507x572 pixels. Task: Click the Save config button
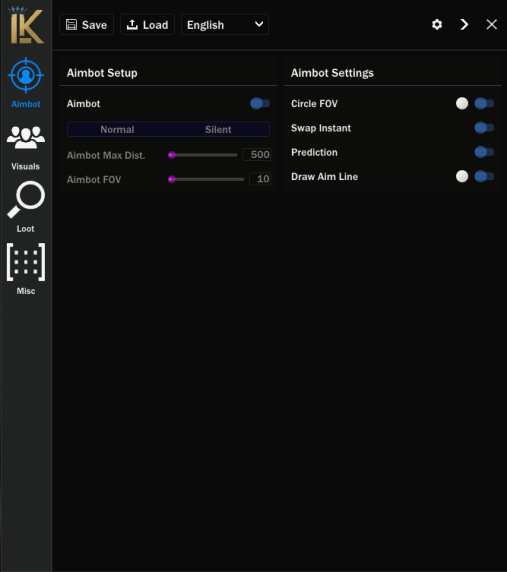click(86, 24)
